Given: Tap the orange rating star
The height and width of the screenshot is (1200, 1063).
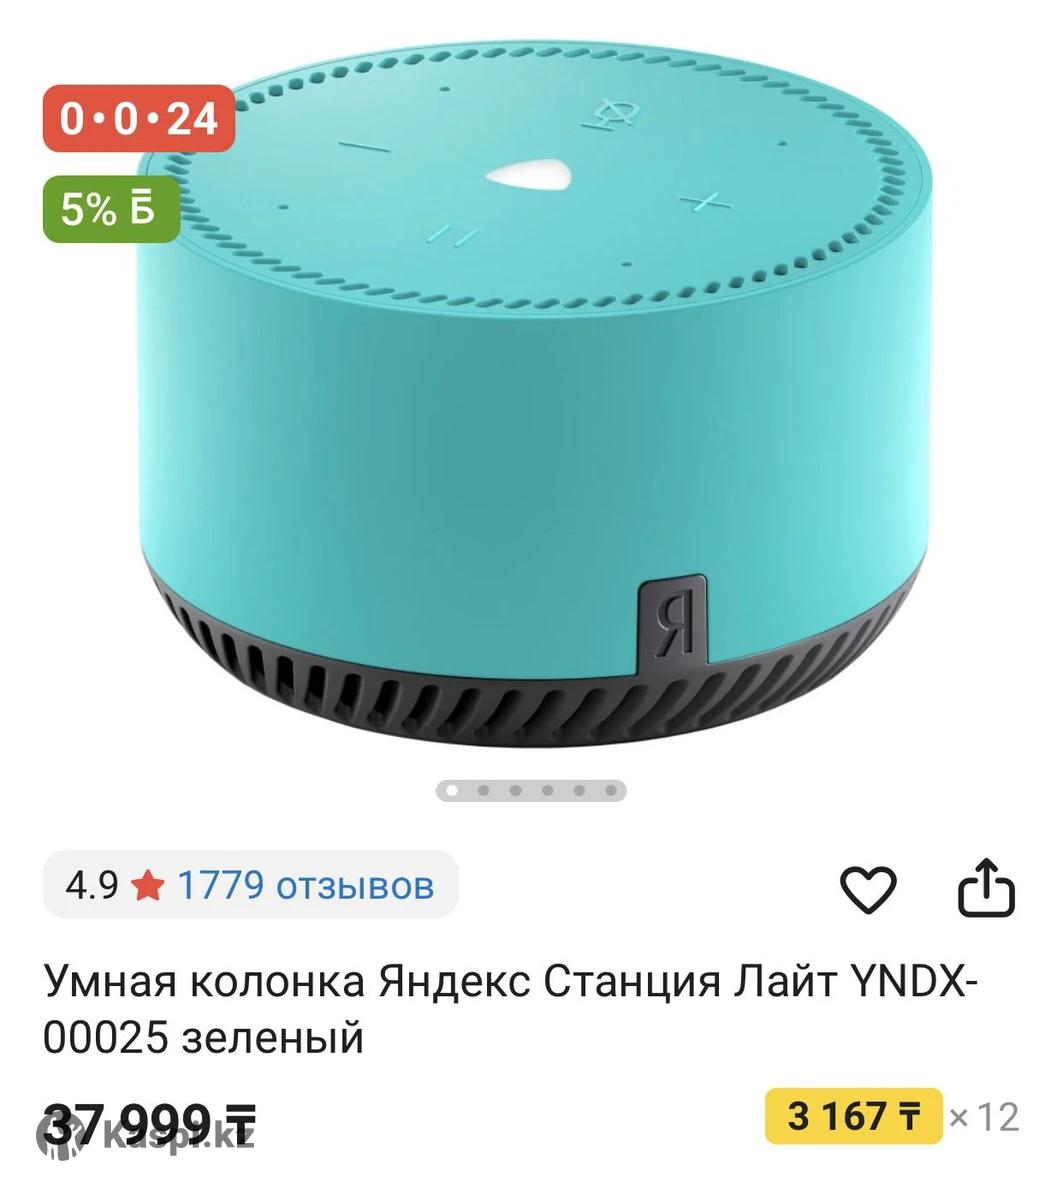Looking at the screenshot, I should 147,885.
